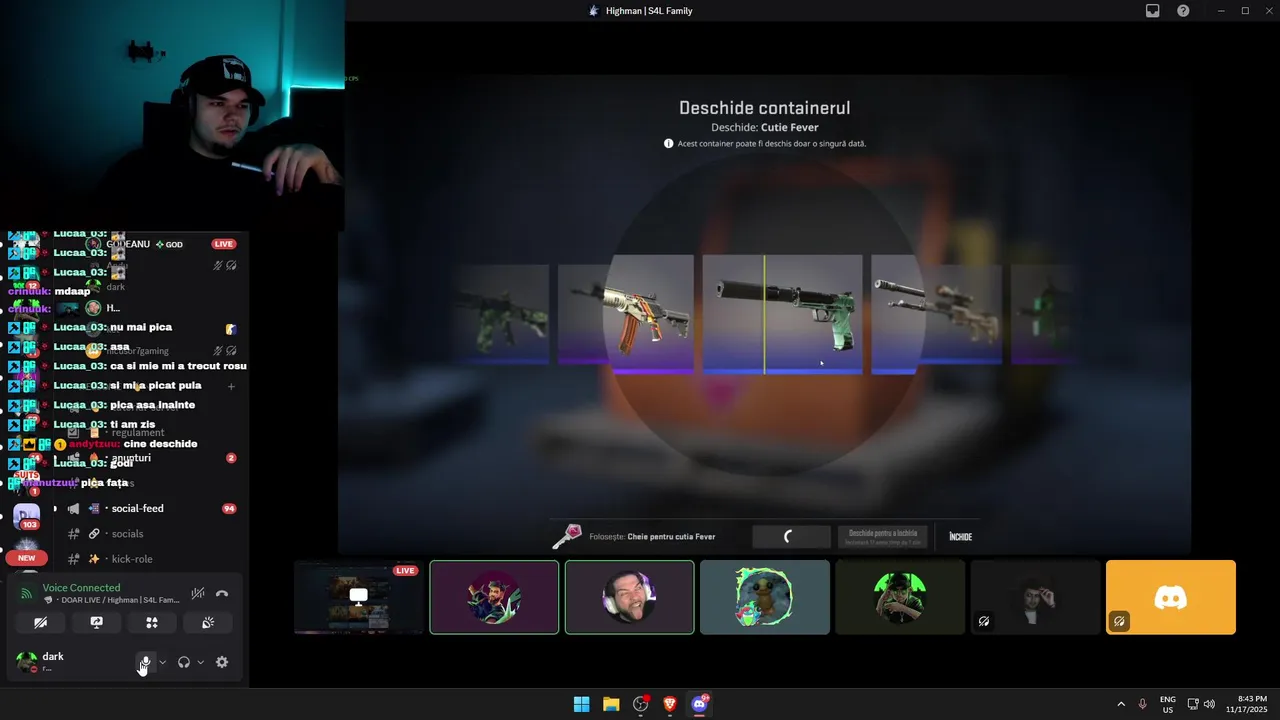
Task: Mute the microphone in user panel
Action: [x=145, y=662]
